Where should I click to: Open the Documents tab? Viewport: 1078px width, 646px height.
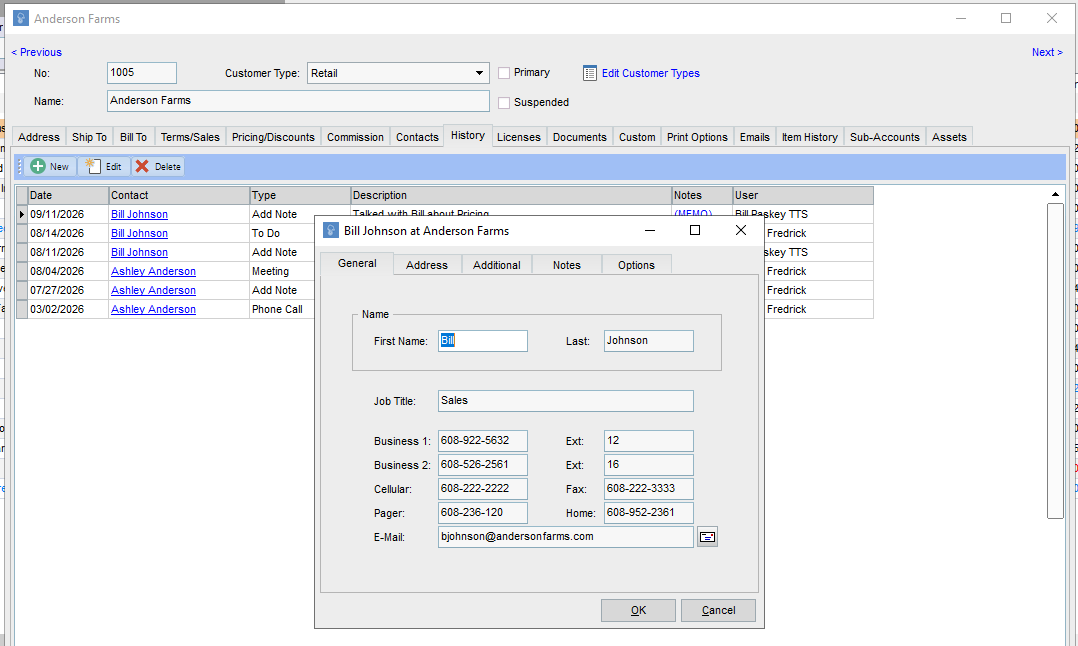point(580,137)
